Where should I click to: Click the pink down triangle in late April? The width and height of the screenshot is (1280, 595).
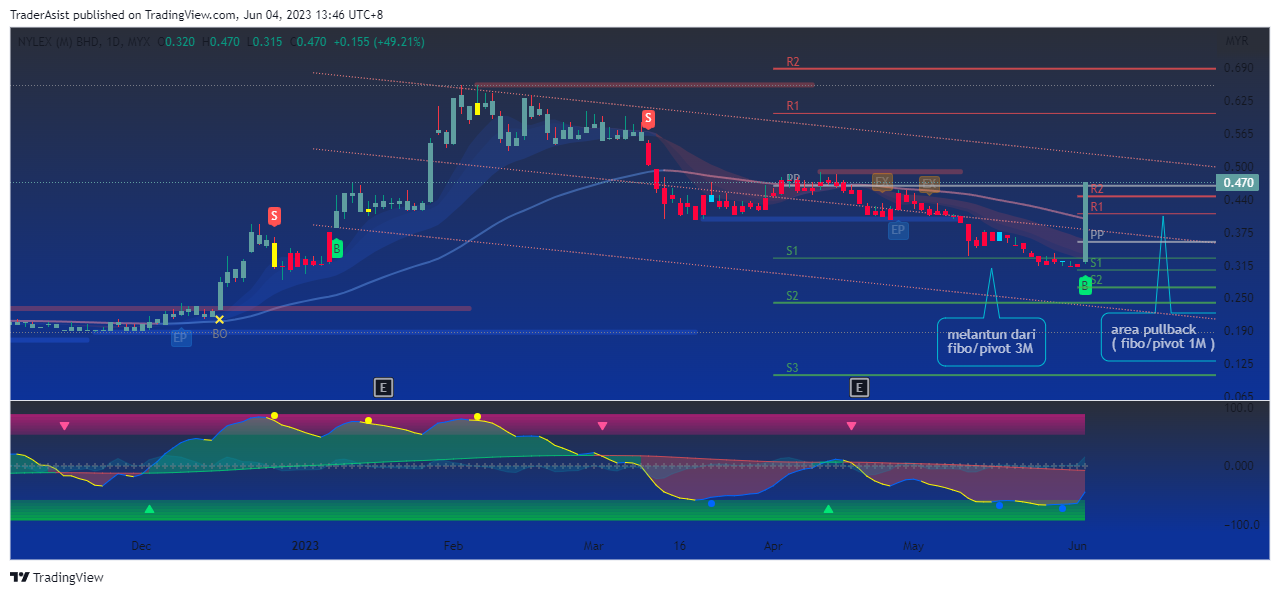[851, 426]
